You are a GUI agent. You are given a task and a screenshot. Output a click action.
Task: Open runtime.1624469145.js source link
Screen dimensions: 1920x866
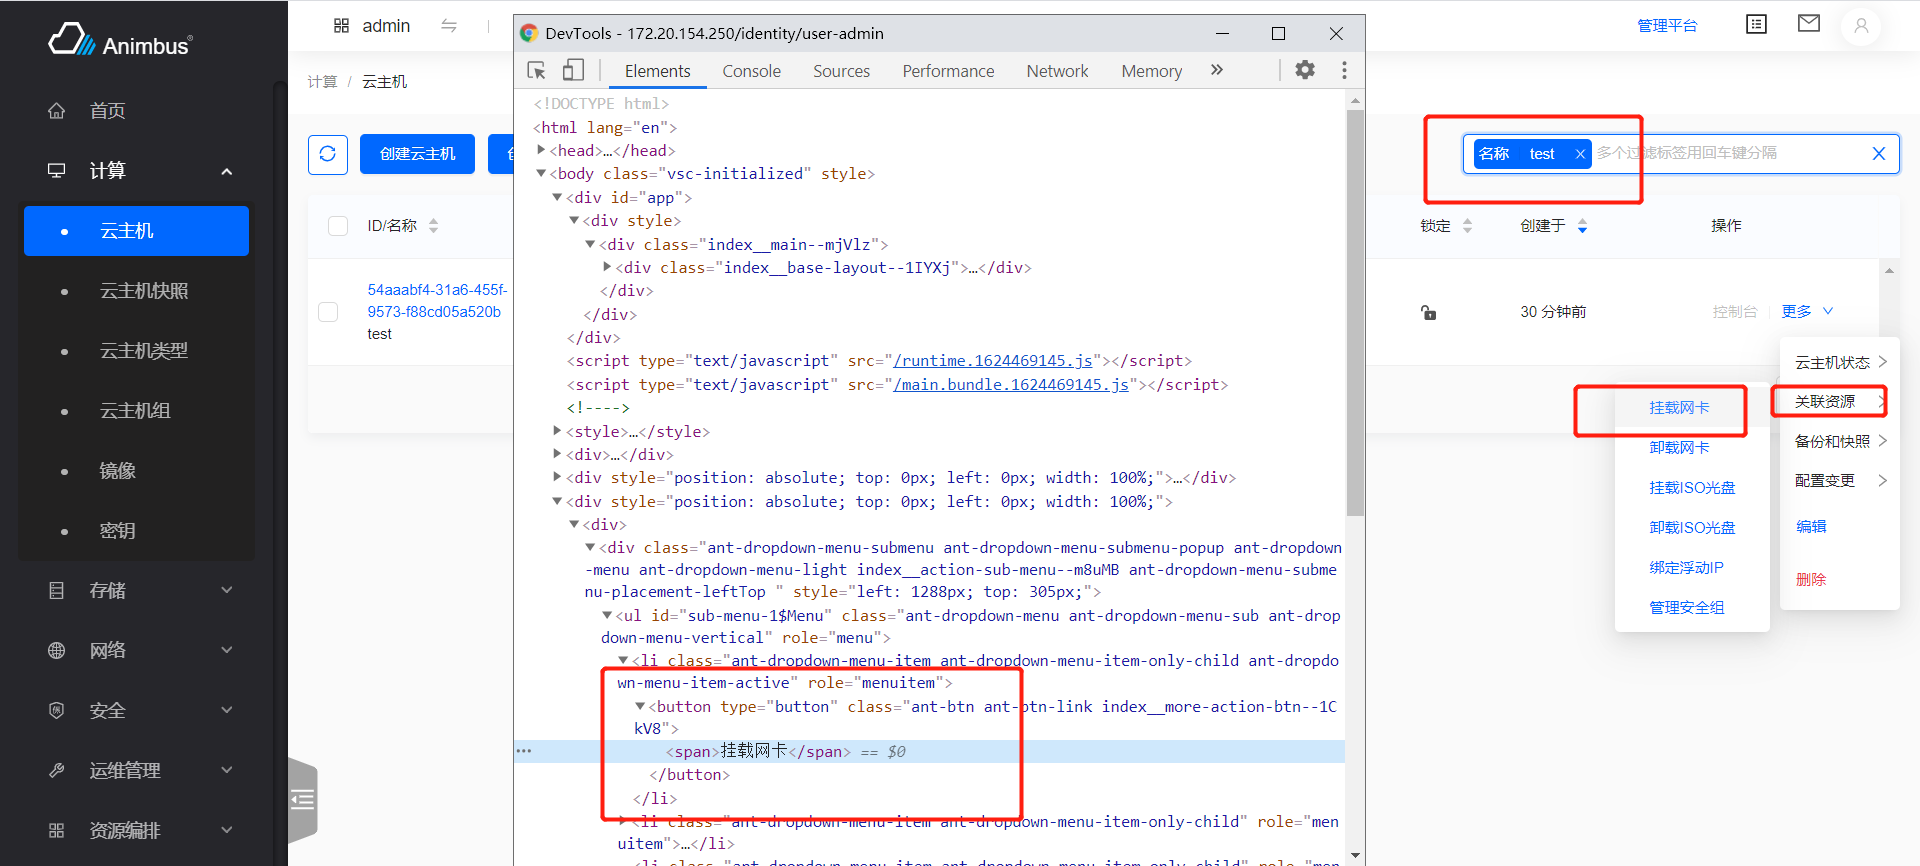[x=993, y=361]
